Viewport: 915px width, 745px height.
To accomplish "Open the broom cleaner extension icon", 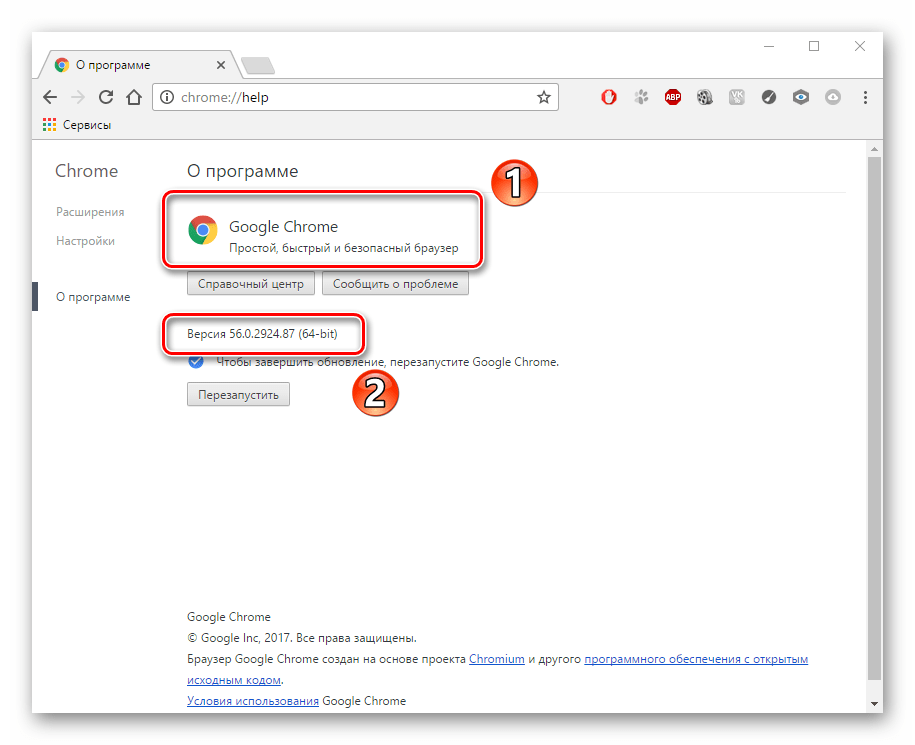I will [769, 97].
